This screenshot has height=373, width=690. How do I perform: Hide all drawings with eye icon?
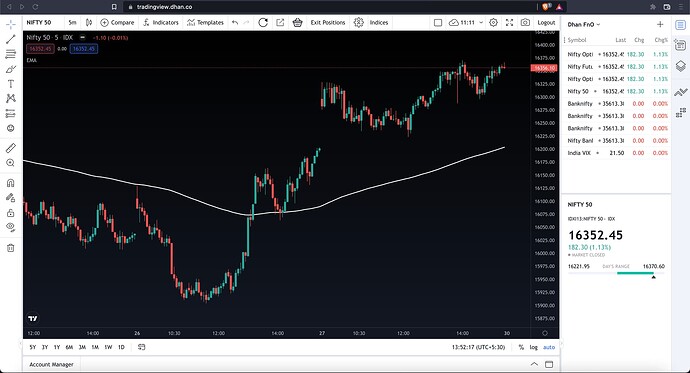tap(11, 227)
